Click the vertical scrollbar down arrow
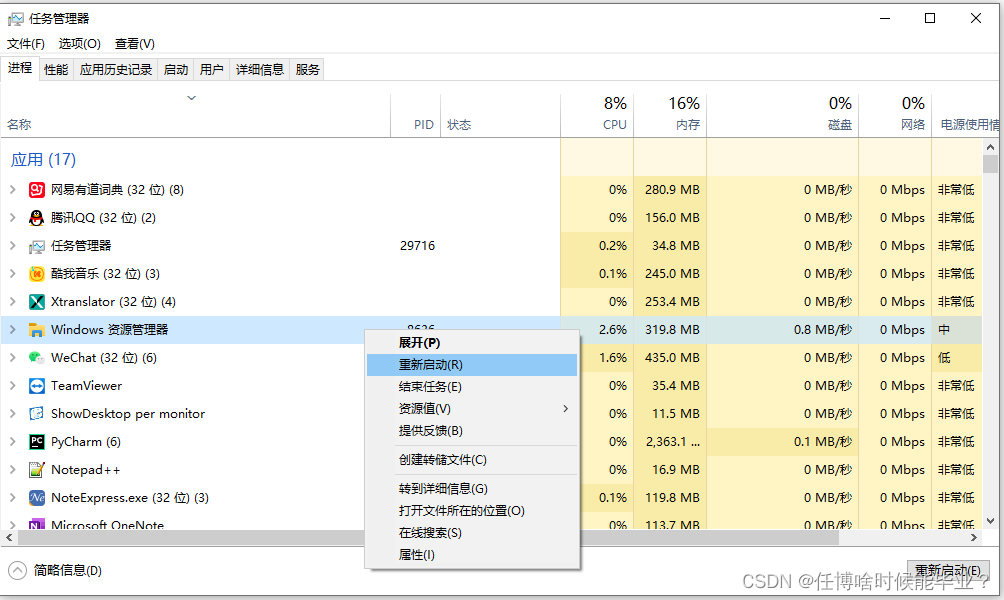This screenshot has width=1004, height=600. click(990, 521)
